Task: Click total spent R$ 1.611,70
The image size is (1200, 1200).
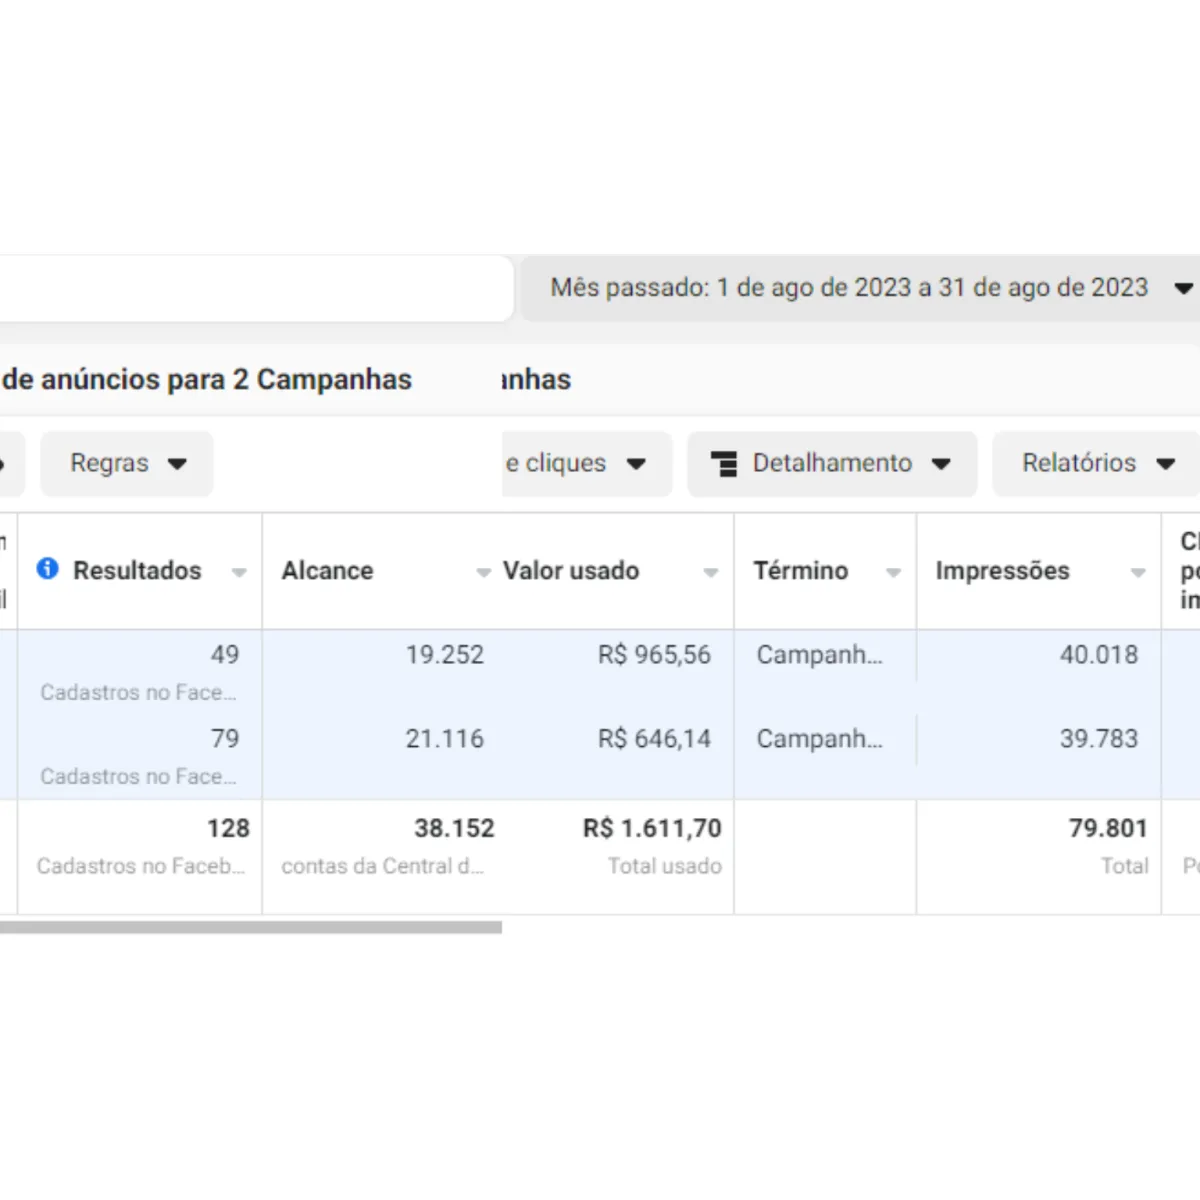Action: (652, 829)
